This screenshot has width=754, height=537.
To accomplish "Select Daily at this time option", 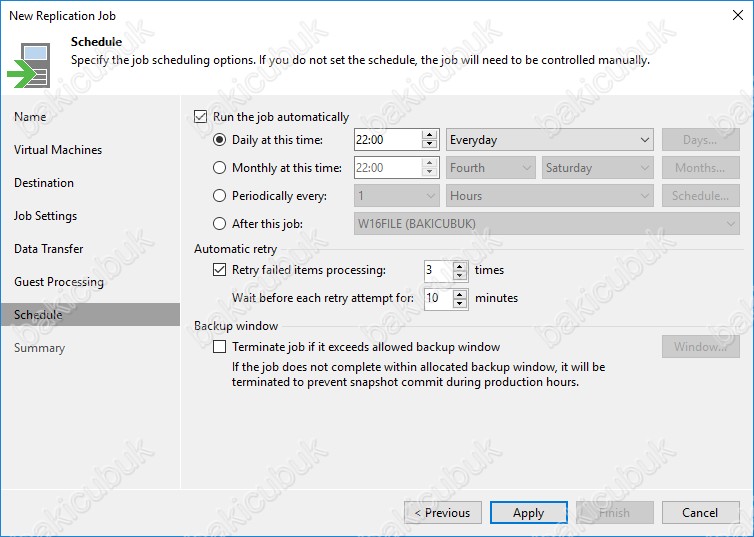I will coord(219,140).
